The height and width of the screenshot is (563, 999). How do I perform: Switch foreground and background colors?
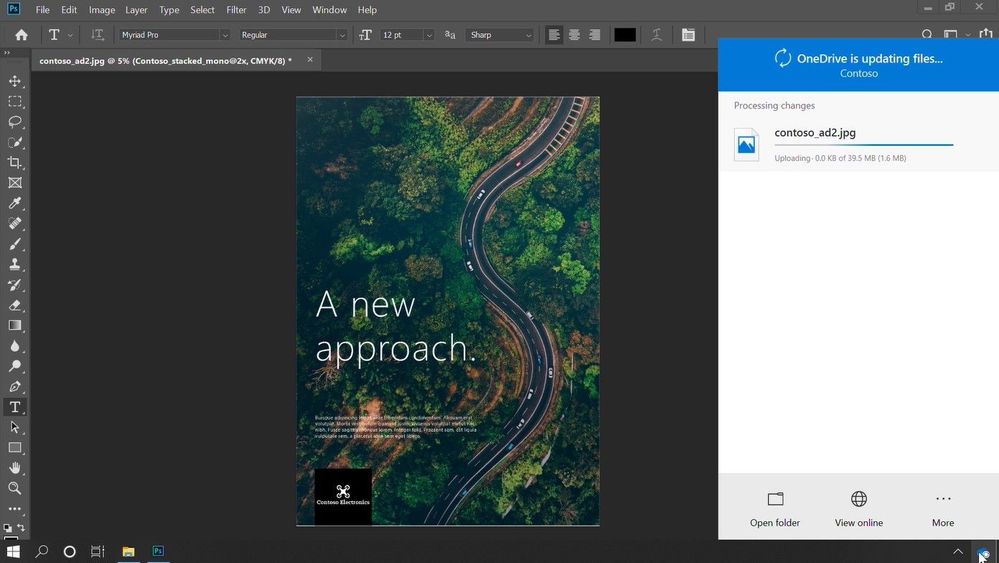(x=21, y=527)
